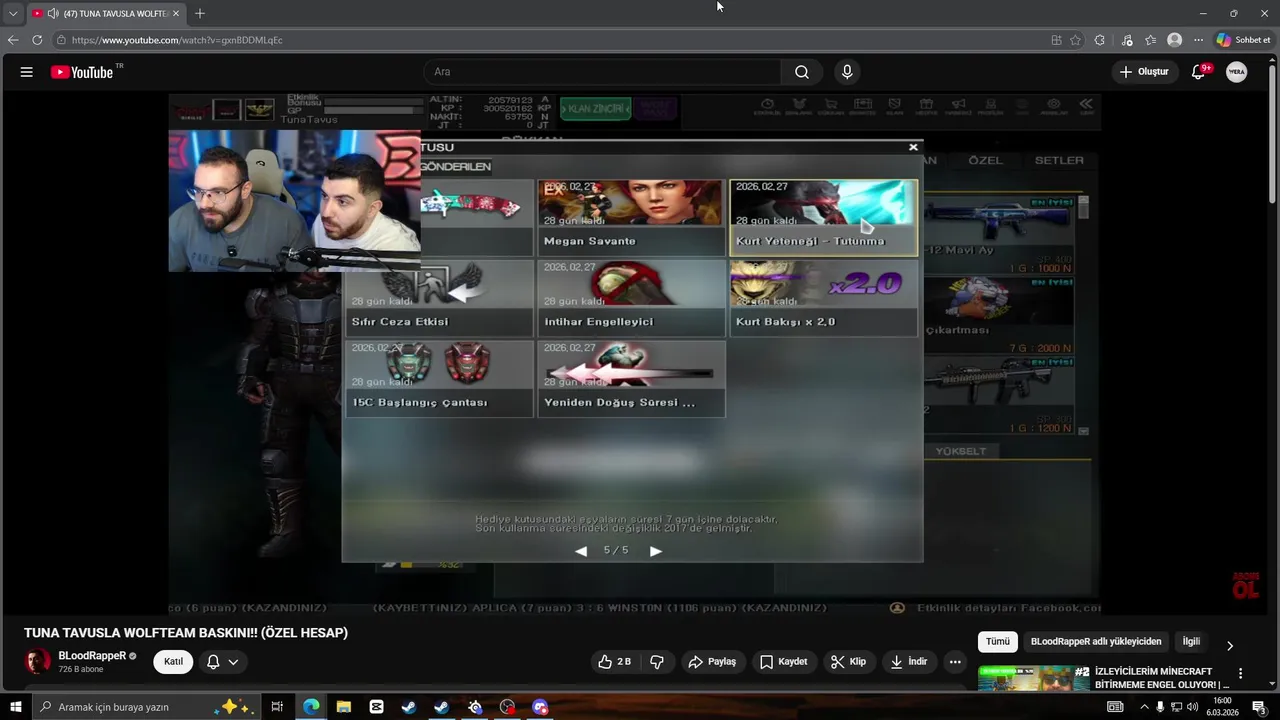Select the 15C Başlangıç Çantası item
The width and height of the screenshot is (1280, 720).
(439, 379)
